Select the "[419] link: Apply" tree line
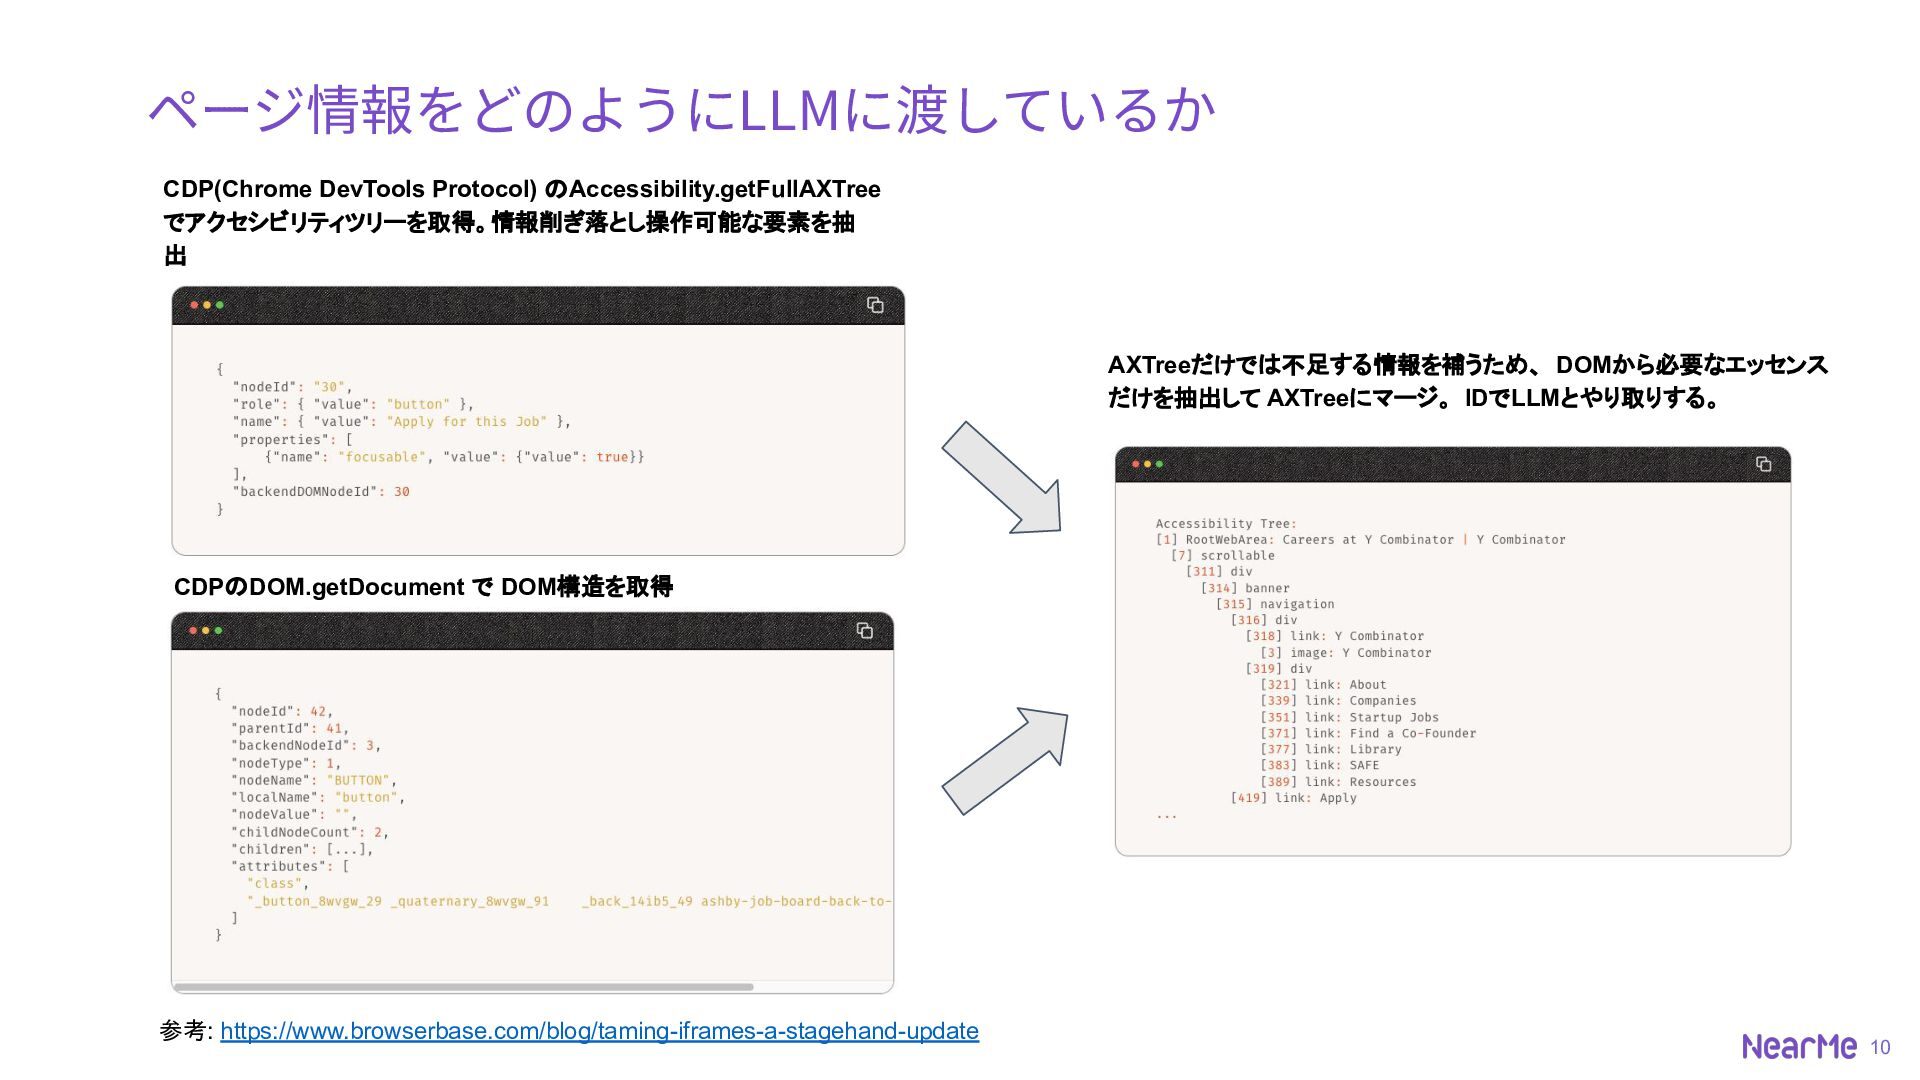This screenshot has width=1920, height=1080. click(1293, 798)
